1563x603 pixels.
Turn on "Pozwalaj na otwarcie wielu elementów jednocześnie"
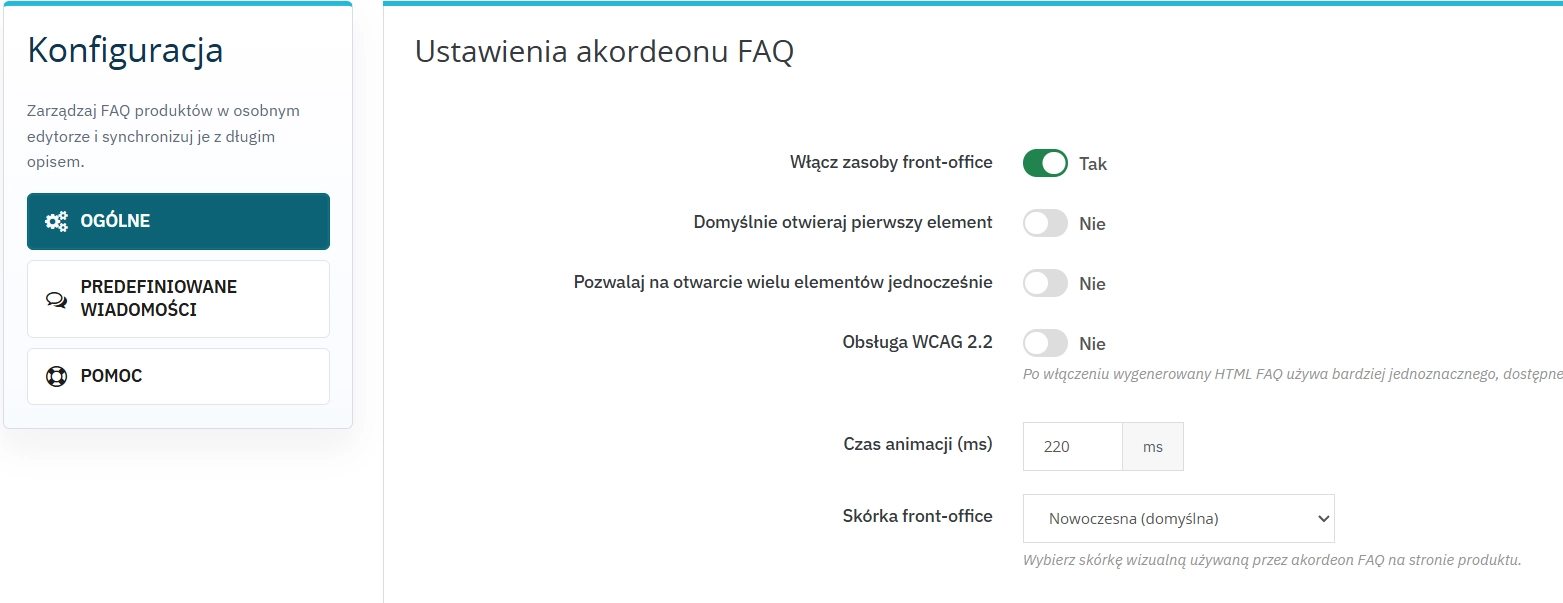tap(1044, 282)
